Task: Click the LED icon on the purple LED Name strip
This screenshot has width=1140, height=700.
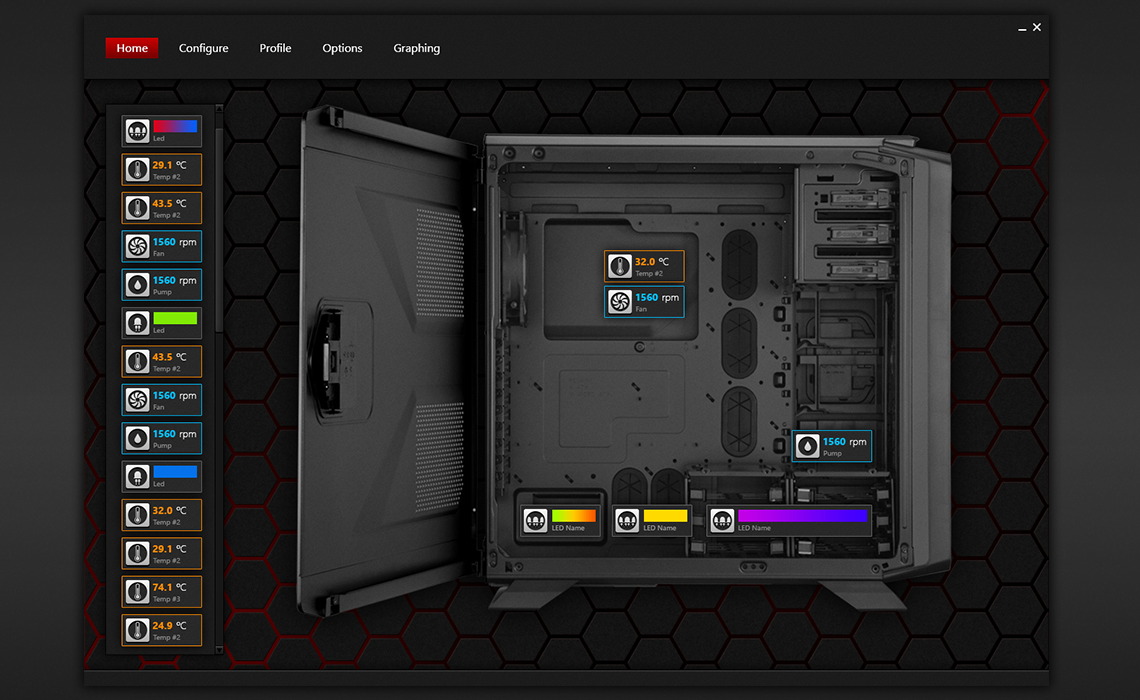Action: pos(722,520)
